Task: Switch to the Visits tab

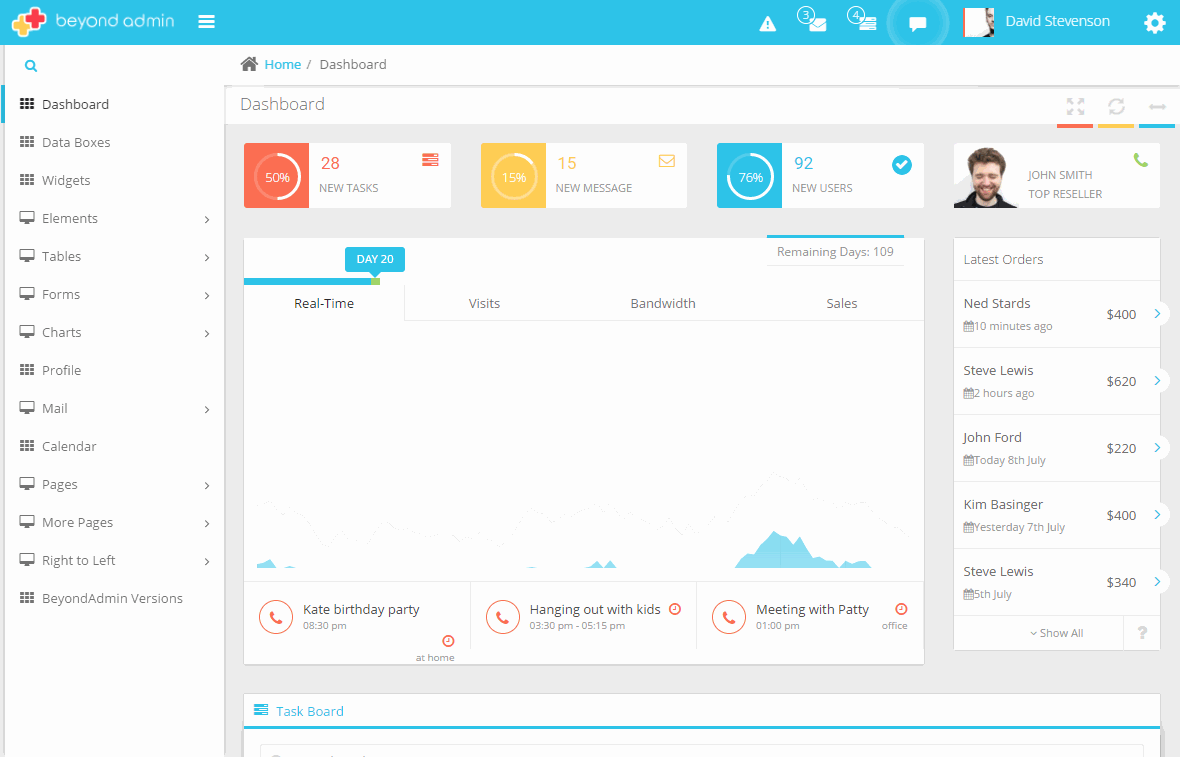Action: [x=484, y=303]
